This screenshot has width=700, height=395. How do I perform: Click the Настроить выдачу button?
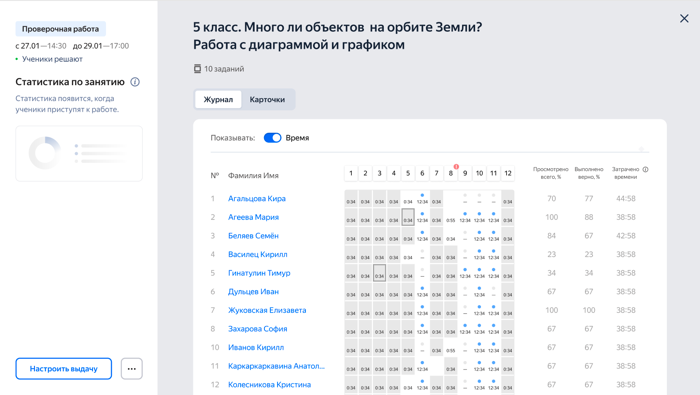click(63, 369)
